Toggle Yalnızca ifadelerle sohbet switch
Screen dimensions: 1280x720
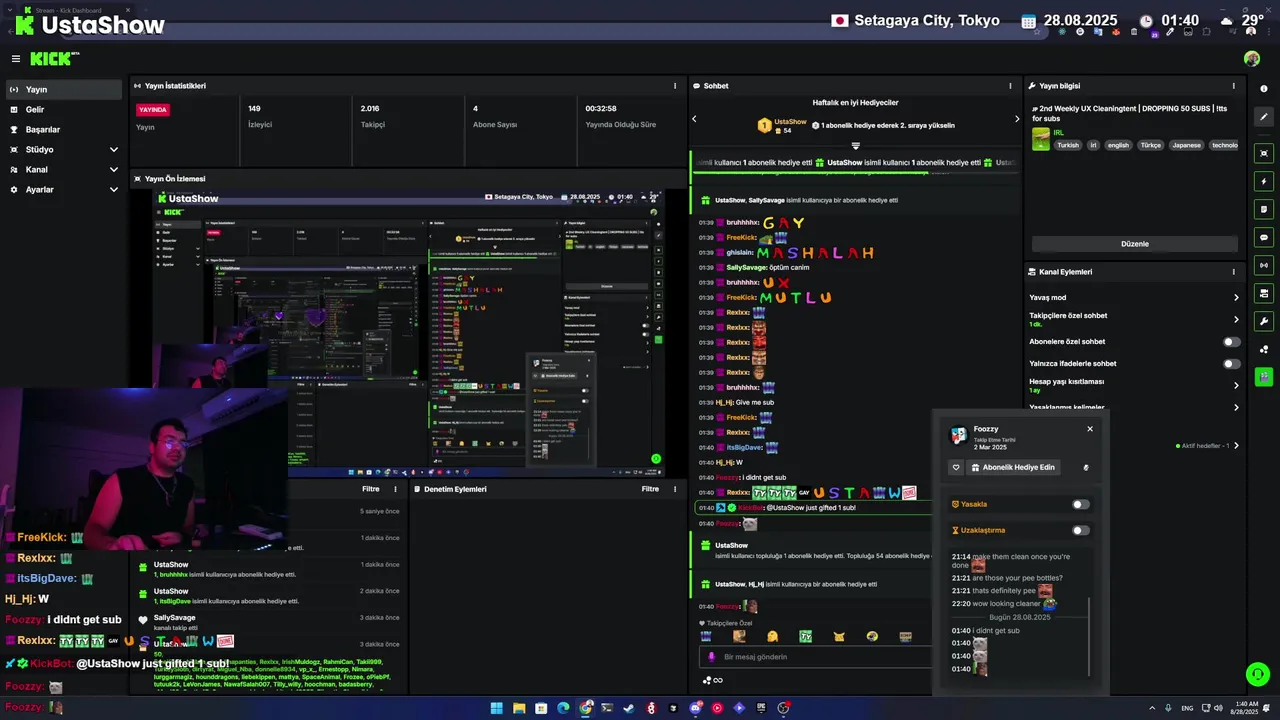point(1232,364)
